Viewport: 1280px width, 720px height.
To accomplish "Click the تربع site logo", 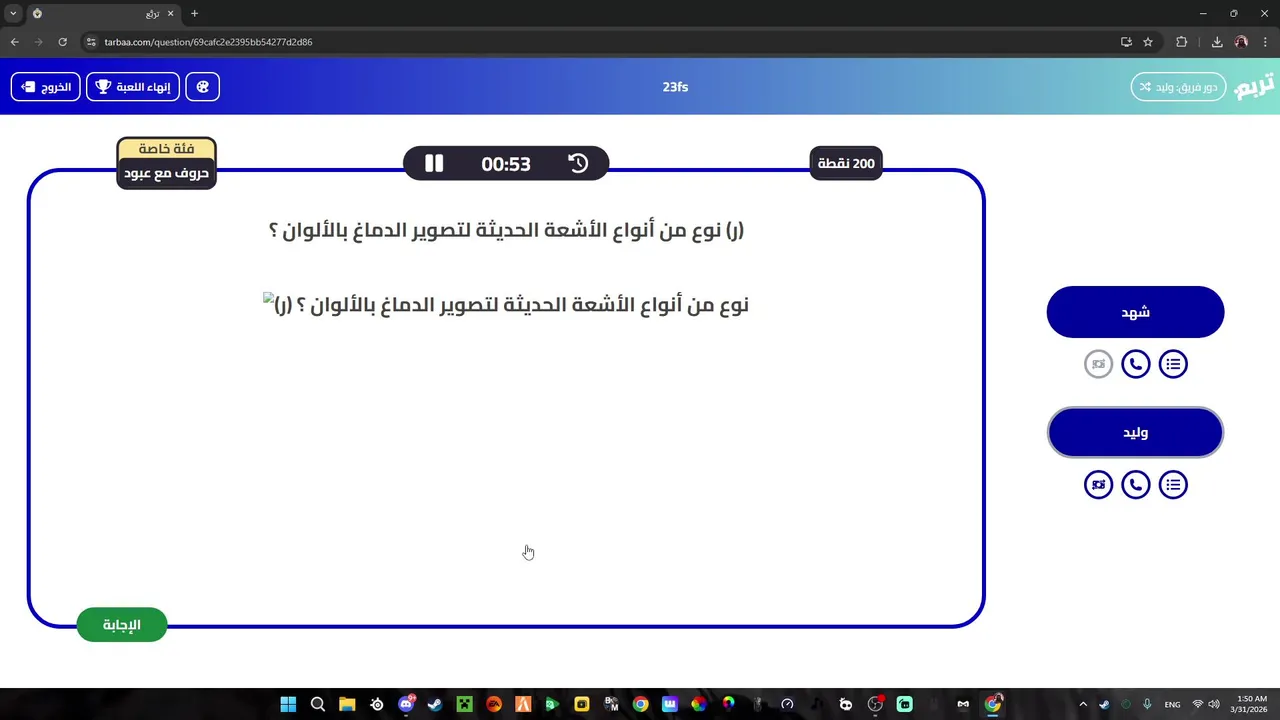I will click(x=1254, y=86).
